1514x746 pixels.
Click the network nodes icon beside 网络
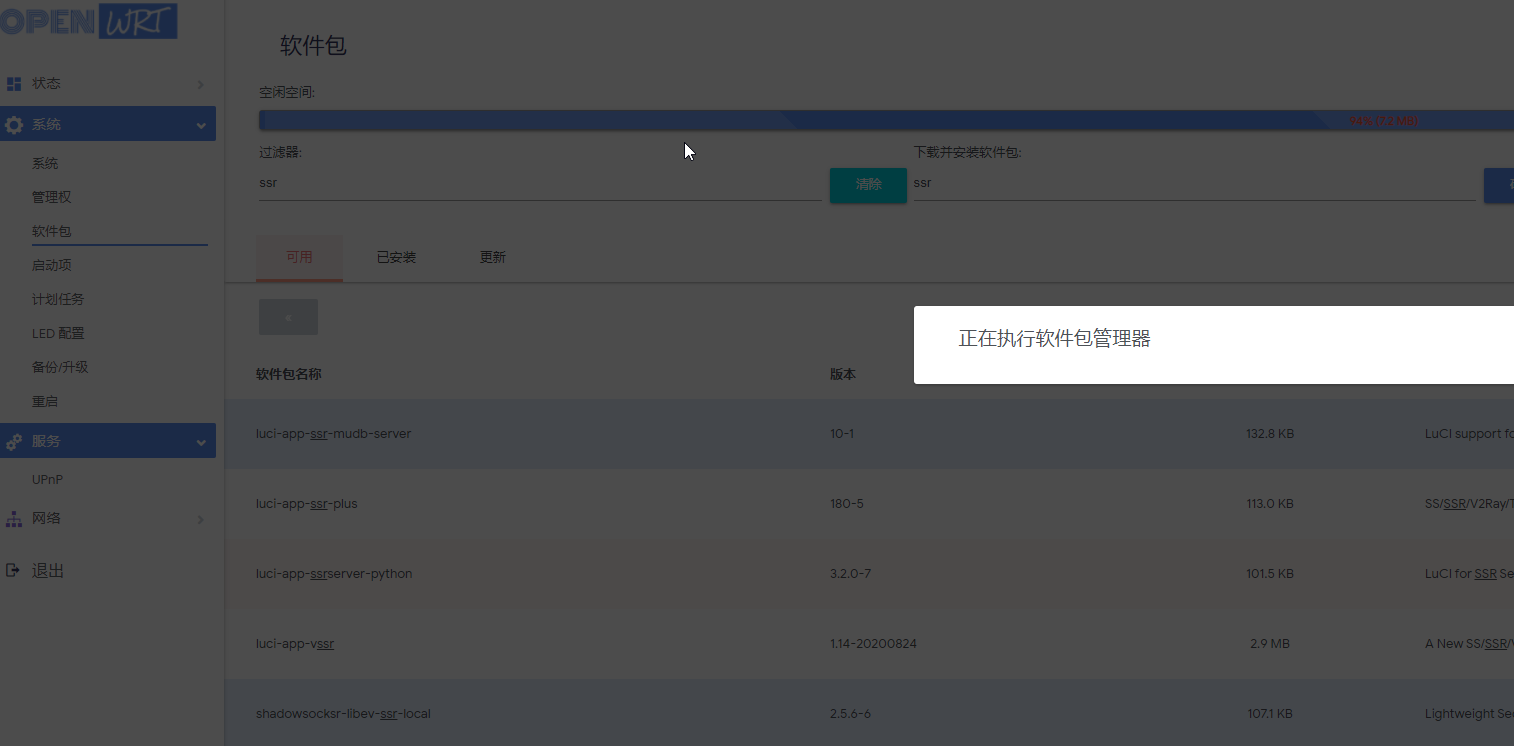tap(13, 518)
